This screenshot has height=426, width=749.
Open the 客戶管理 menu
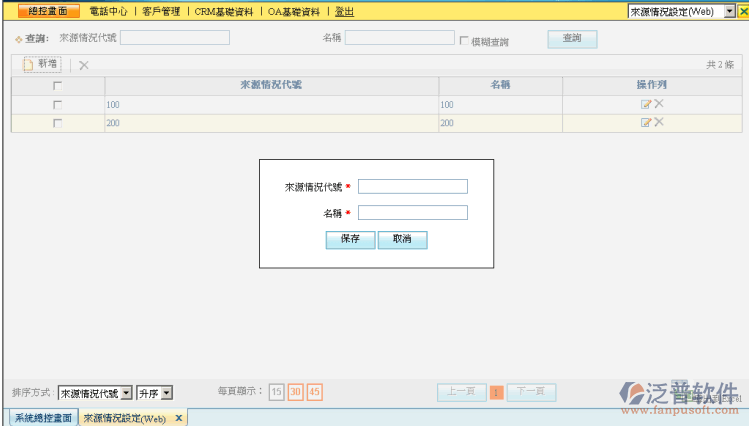(x=160, y=11)
